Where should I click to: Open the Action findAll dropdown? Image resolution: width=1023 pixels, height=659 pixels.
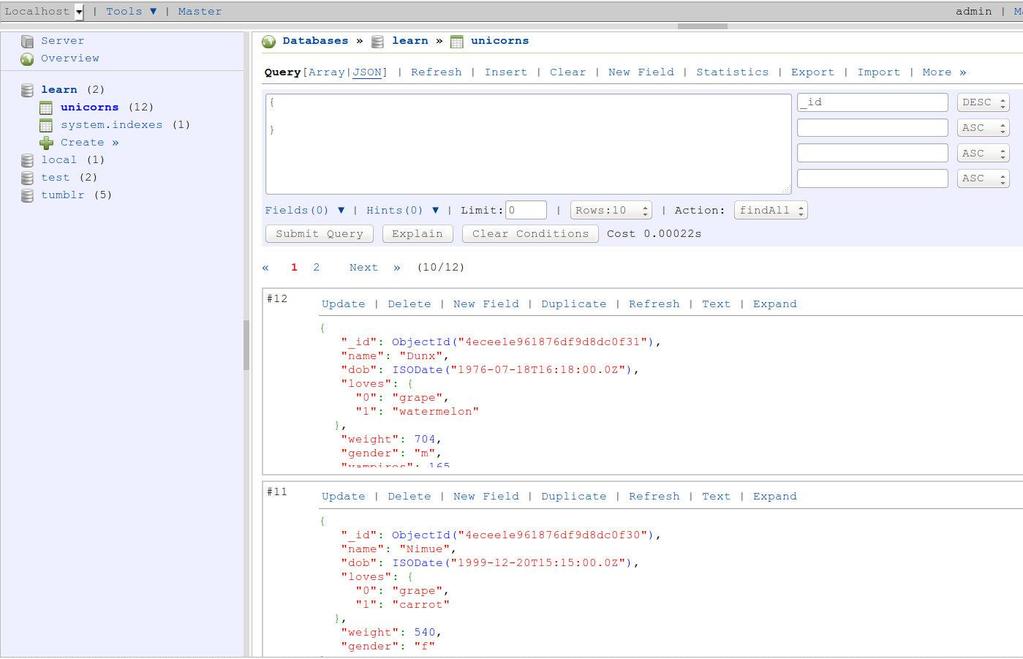pos(771,210)
